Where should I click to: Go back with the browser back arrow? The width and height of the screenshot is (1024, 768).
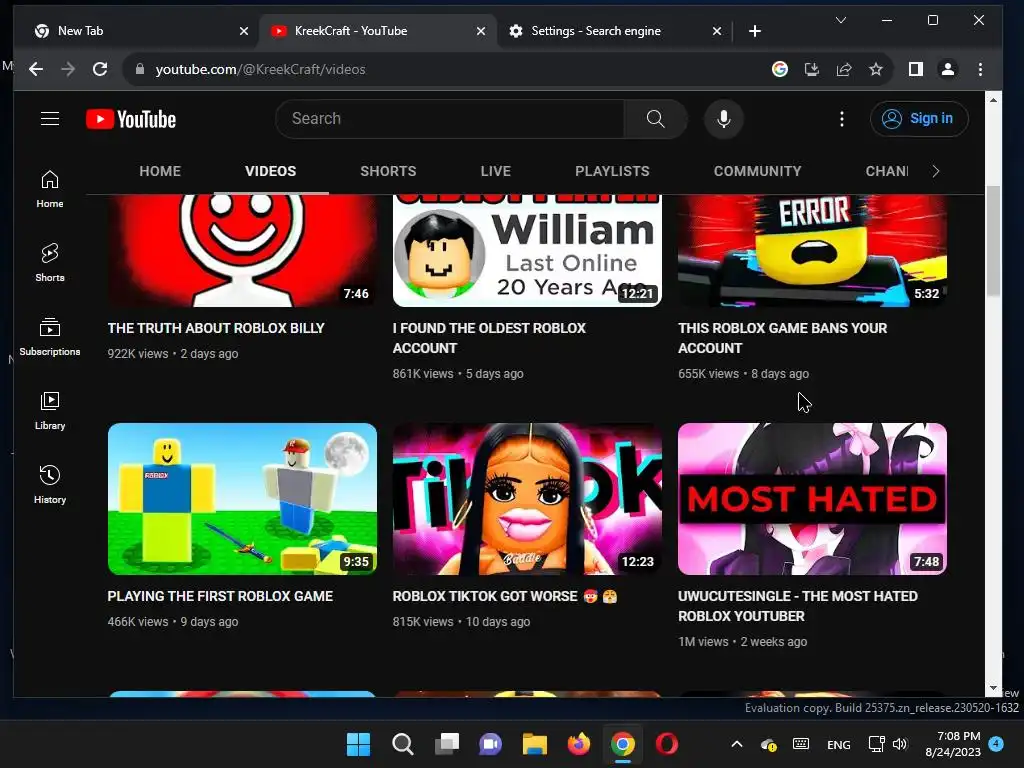point(36,69)
